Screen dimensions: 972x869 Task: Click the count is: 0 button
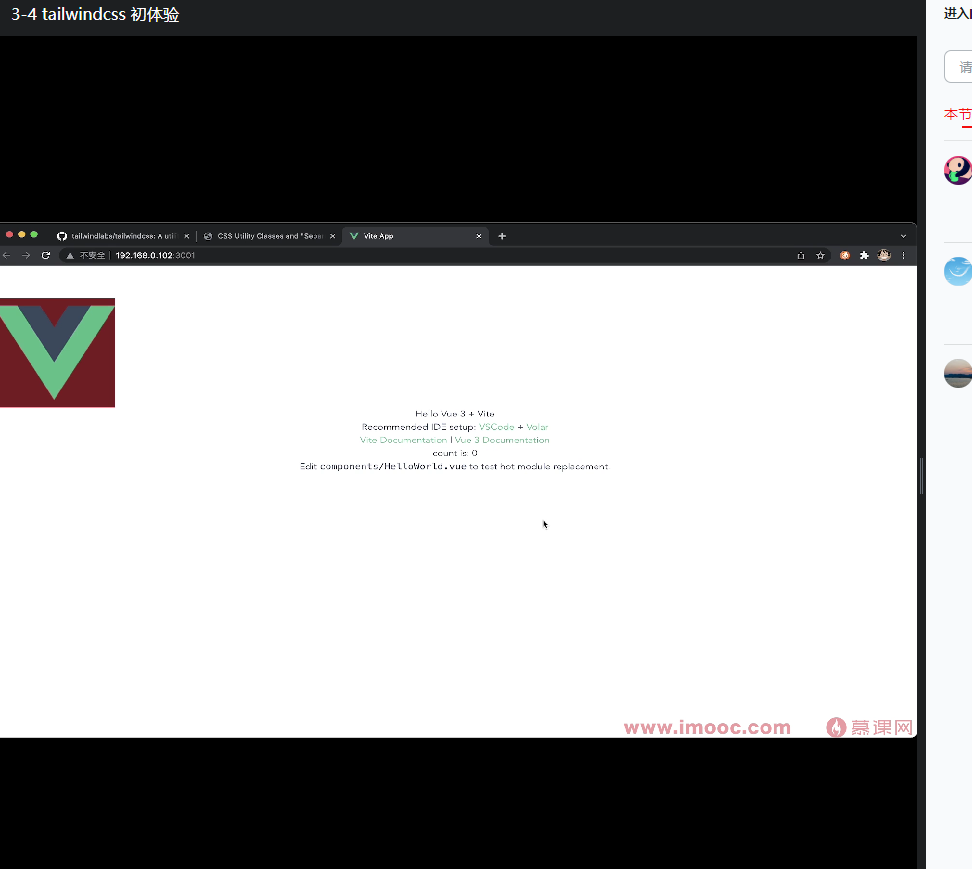click(455, 453)
